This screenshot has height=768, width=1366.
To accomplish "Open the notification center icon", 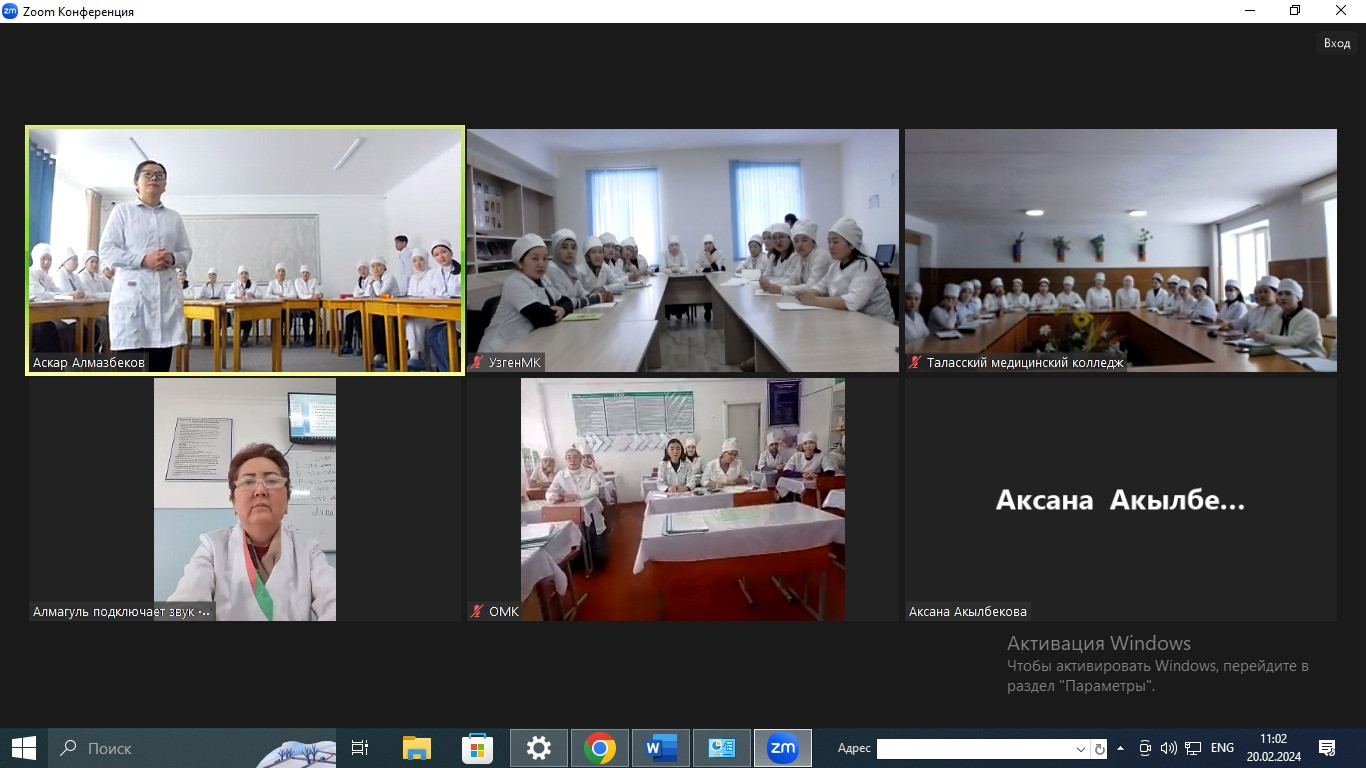I will 1327,748.
